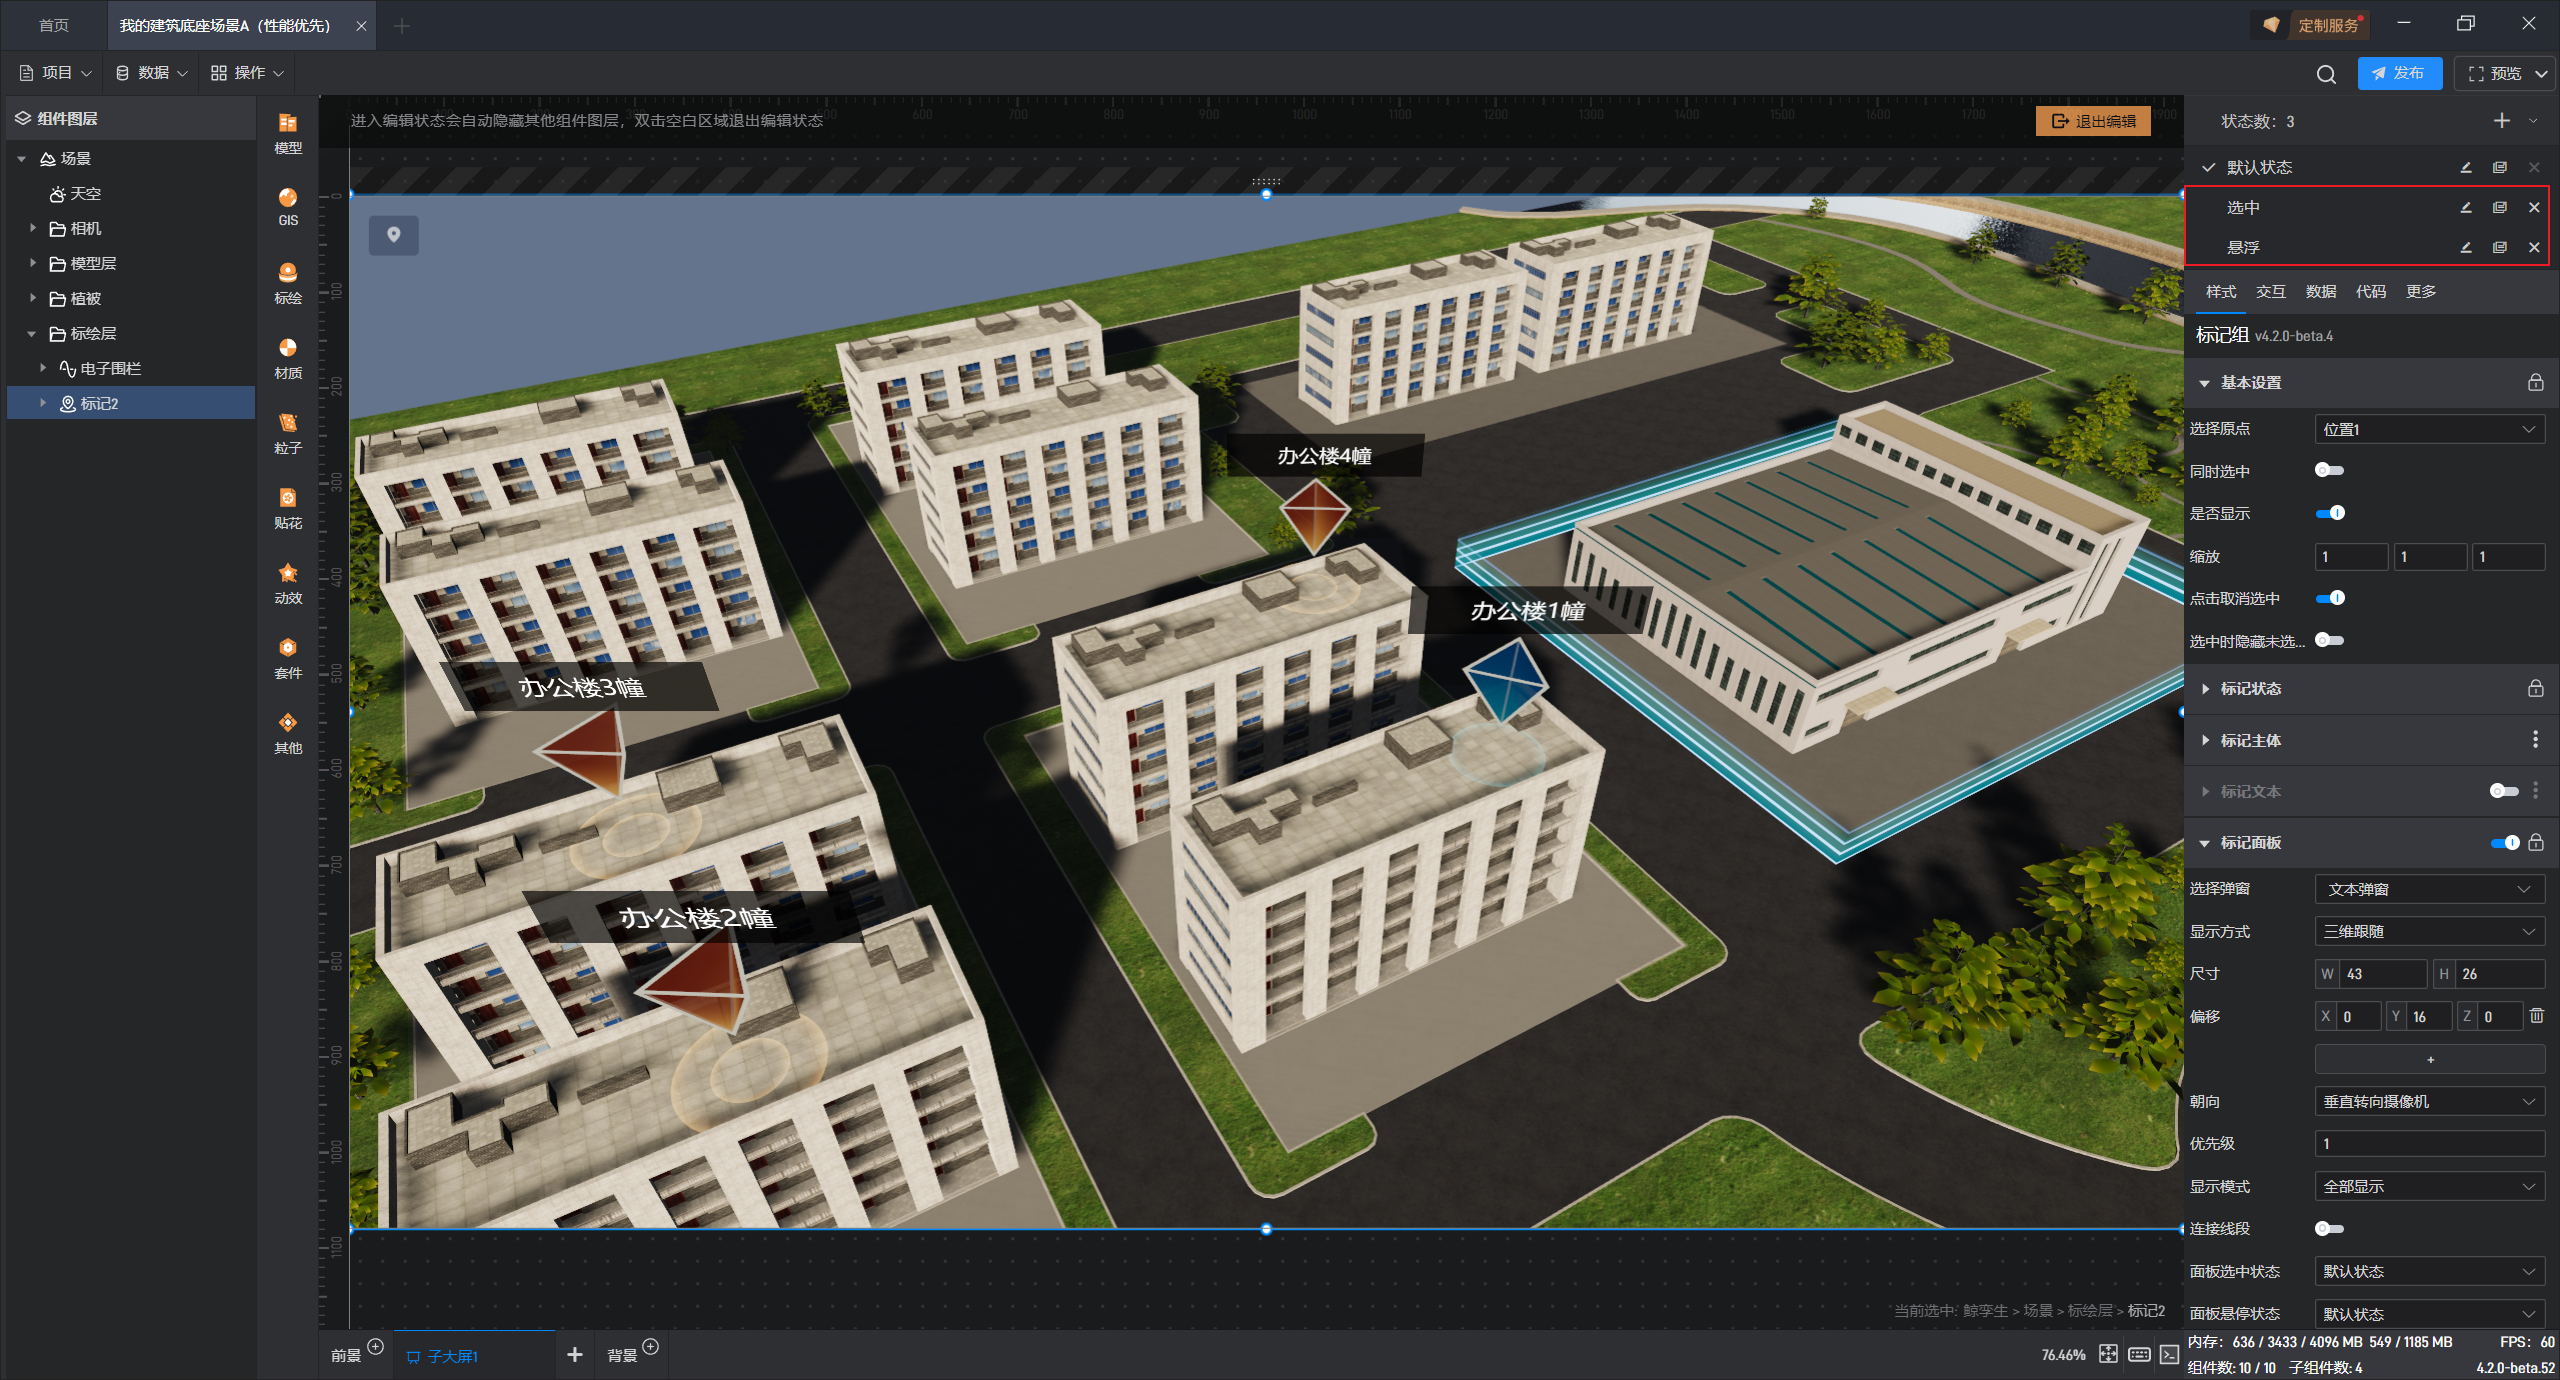Click the search magnifier icon
This screenshot has width=2560, height=1380.
[x=2326, y=74]
